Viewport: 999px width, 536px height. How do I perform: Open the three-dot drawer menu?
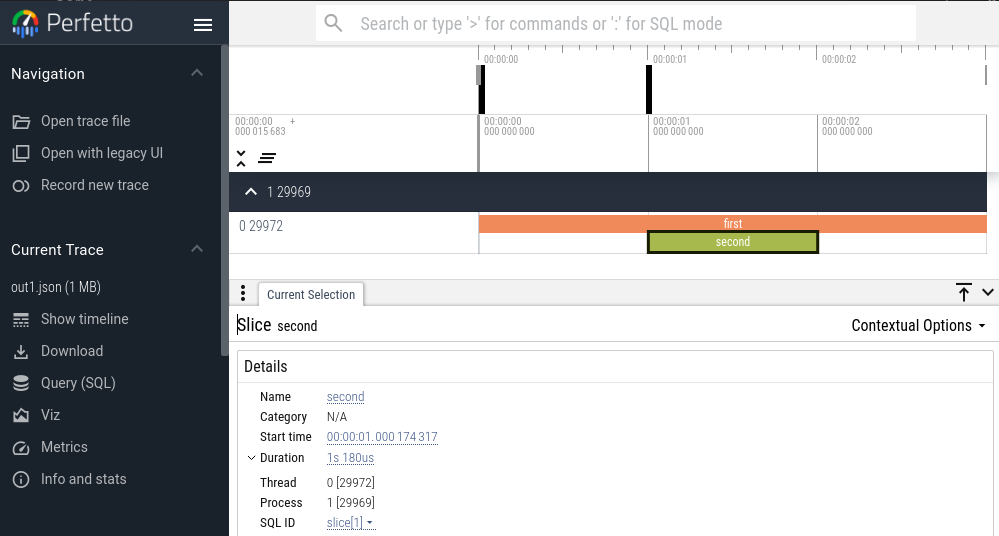tap(243, 293)
